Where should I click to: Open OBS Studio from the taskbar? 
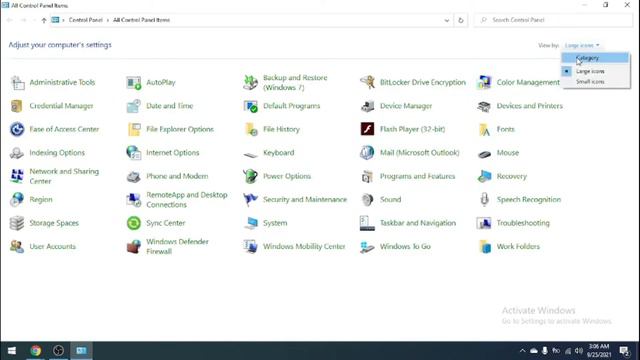(58, 351)
